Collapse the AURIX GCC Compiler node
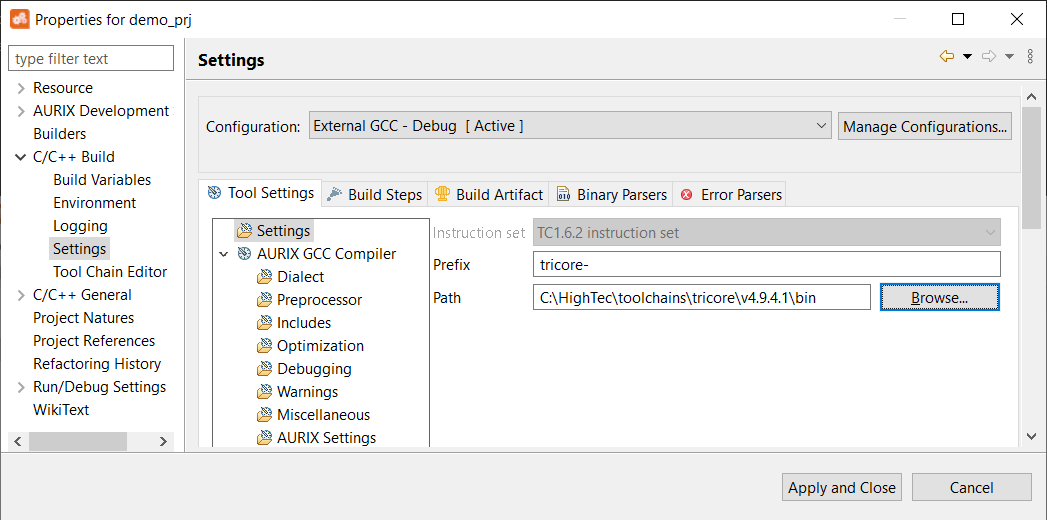 coord(224,254)
